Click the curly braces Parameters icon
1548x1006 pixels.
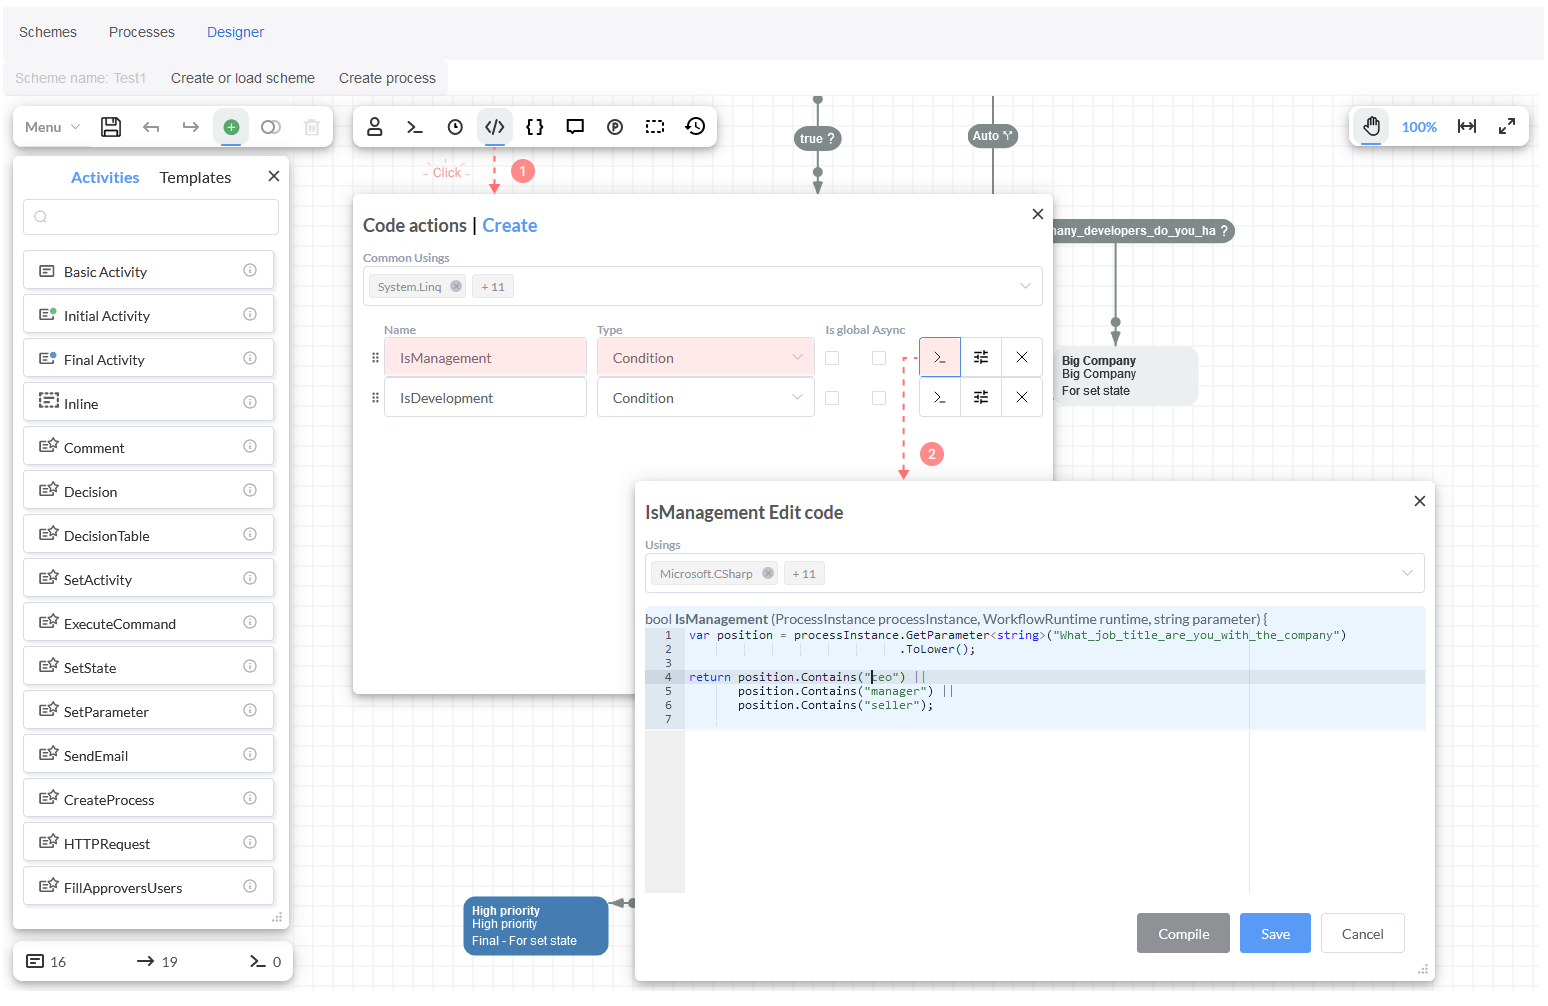[535, 127]
